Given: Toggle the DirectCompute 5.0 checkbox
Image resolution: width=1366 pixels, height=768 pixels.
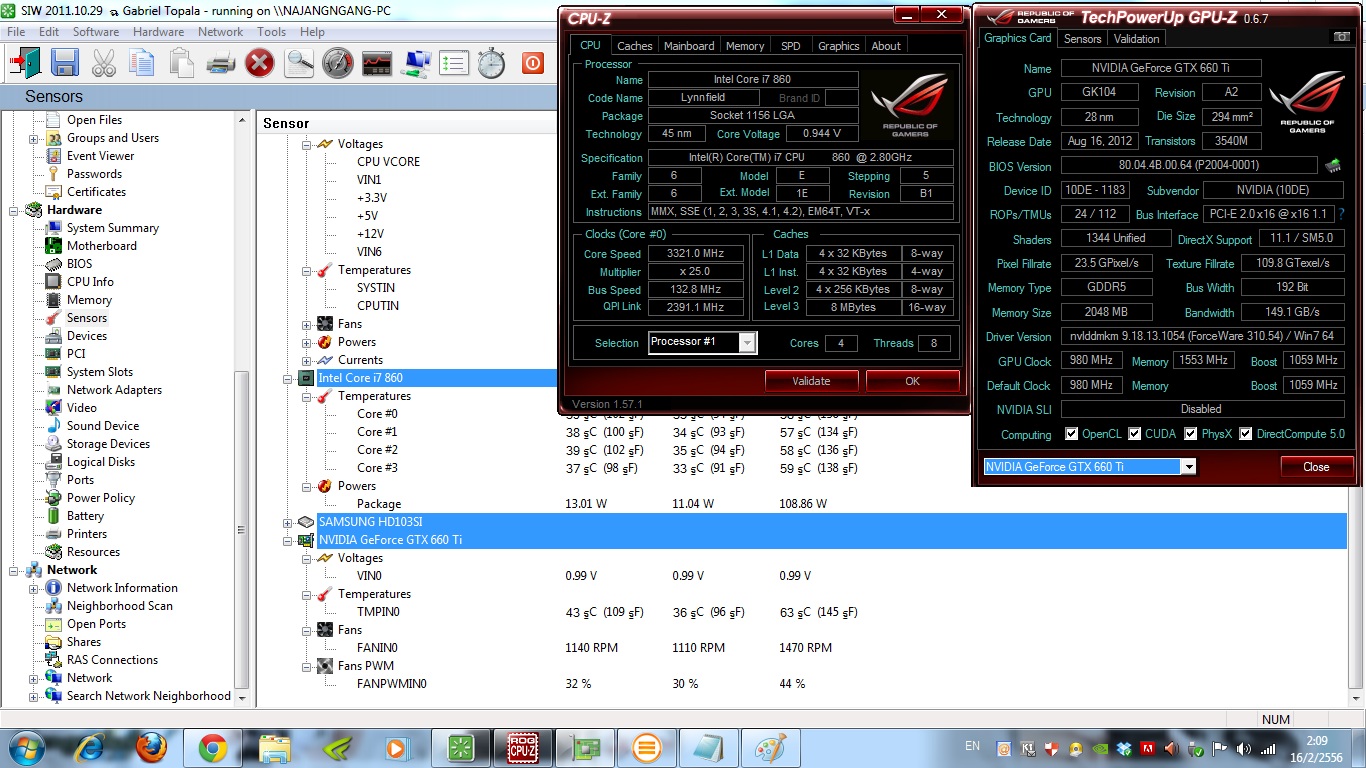Looking at the screenshot, I should click(x=1246, y=434).
